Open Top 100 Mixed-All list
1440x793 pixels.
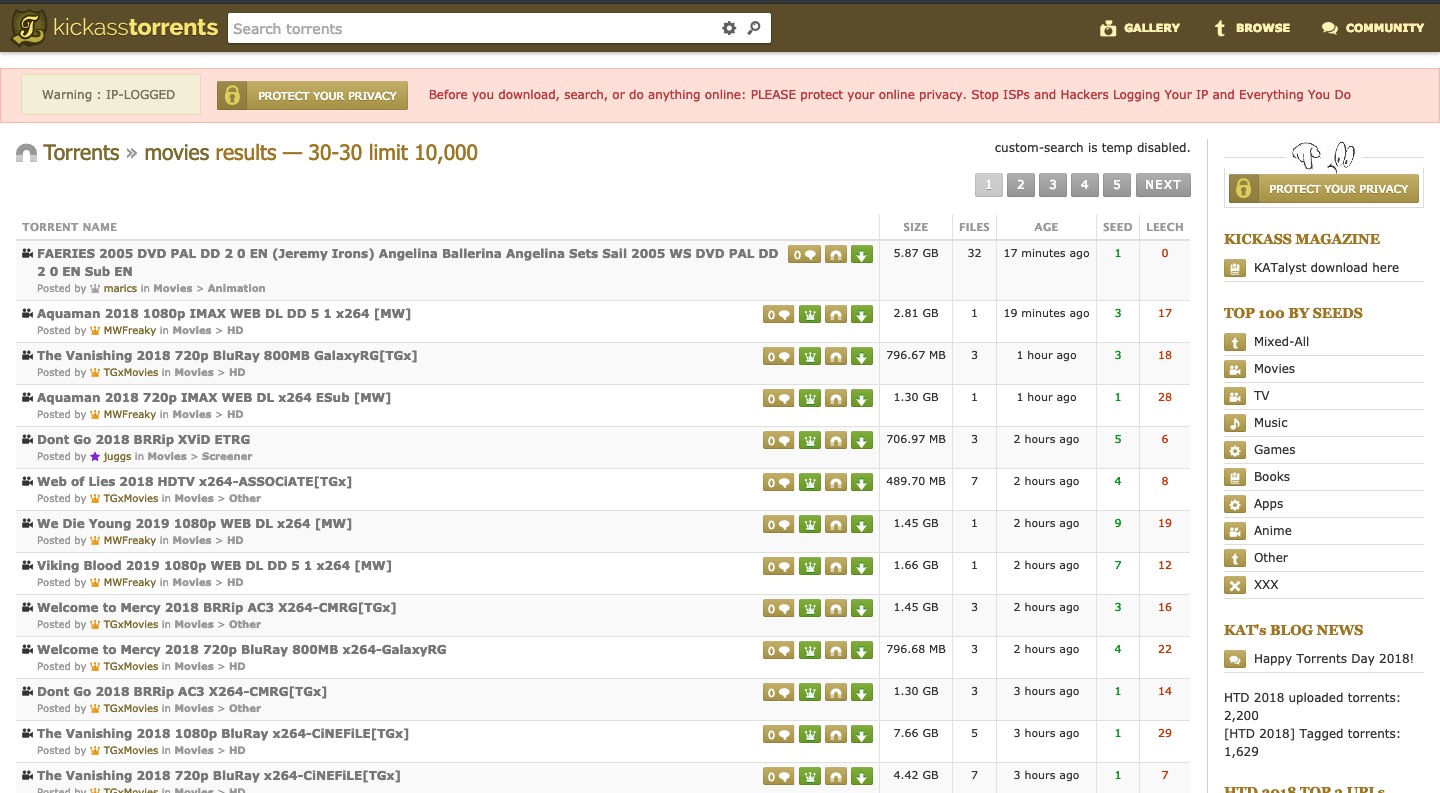(x=1281, y=341)
